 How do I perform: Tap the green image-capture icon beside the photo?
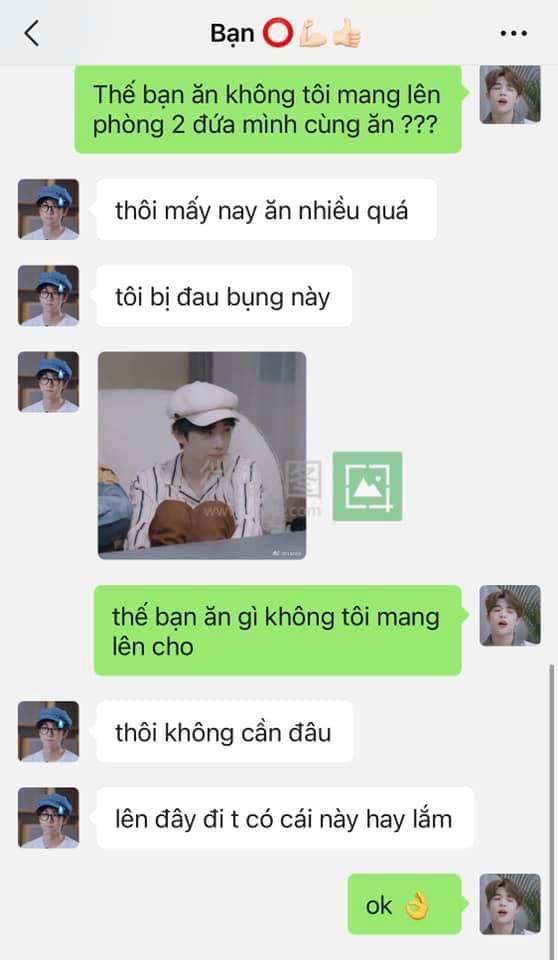(x=368, y=486)
